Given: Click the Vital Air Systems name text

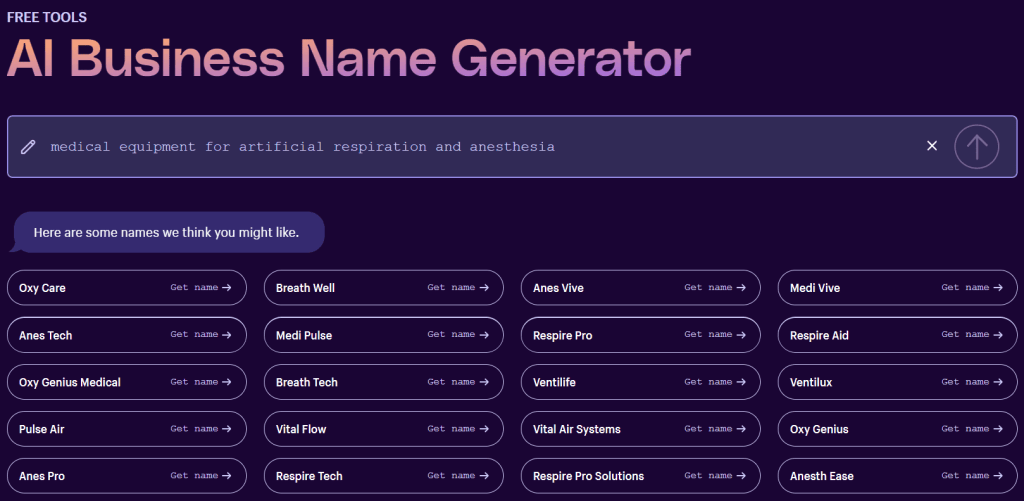Looking at the screenshot, I should pos(576,429).
